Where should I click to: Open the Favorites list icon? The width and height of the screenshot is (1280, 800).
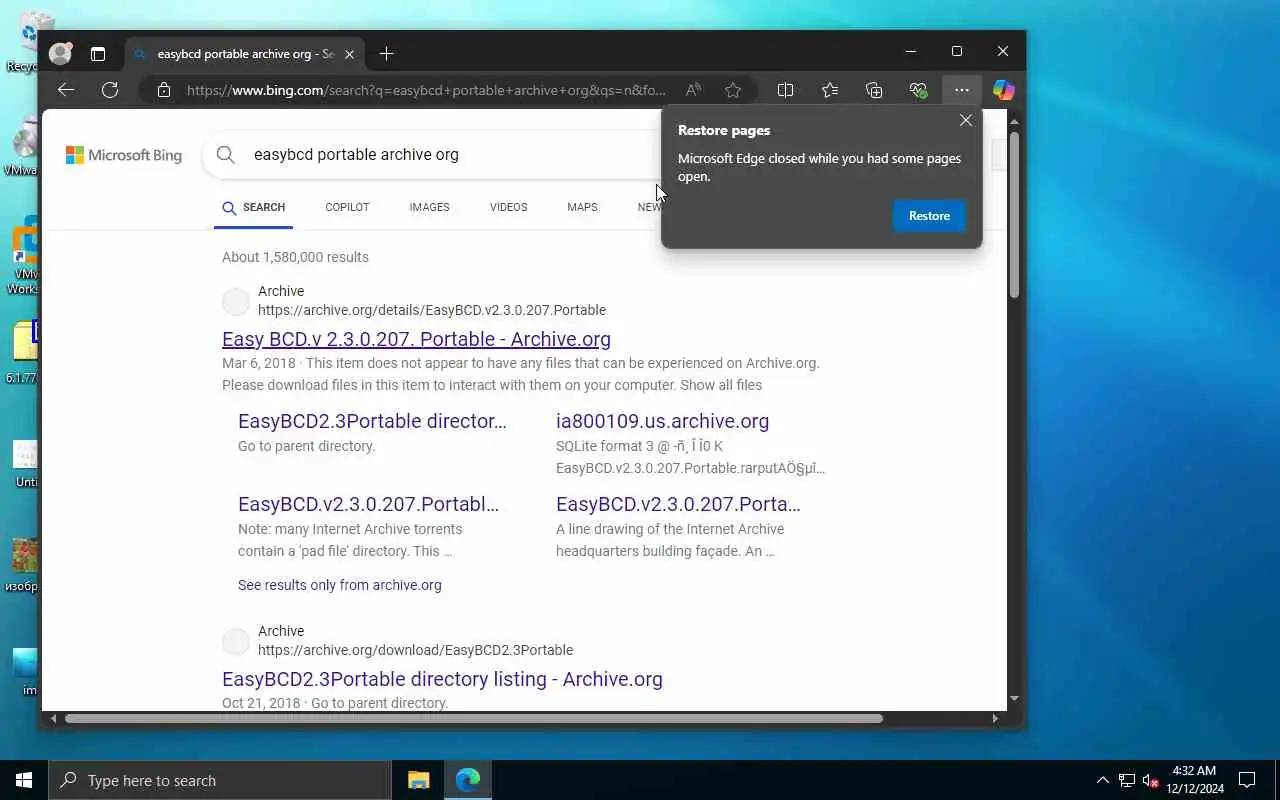[x=830, y=90]
